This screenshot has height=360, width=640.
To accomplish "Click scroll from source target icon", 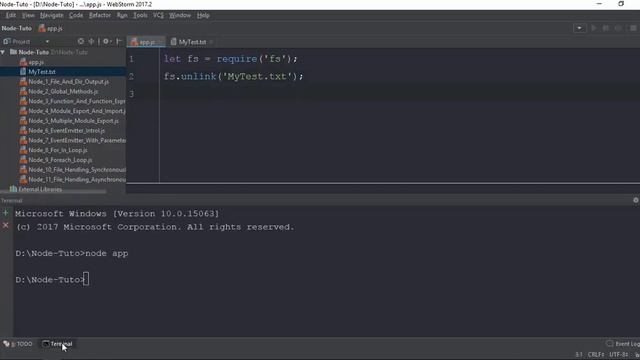I will pyautogui.click(x=81, y=41).
